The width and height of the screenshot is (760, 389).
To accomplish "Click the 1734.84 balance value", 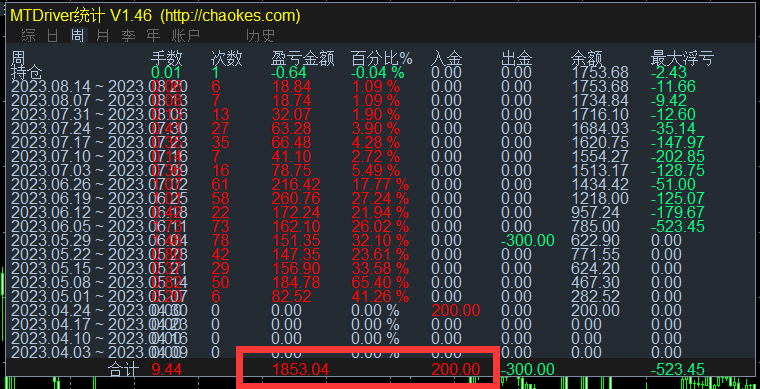I will 600,101.
